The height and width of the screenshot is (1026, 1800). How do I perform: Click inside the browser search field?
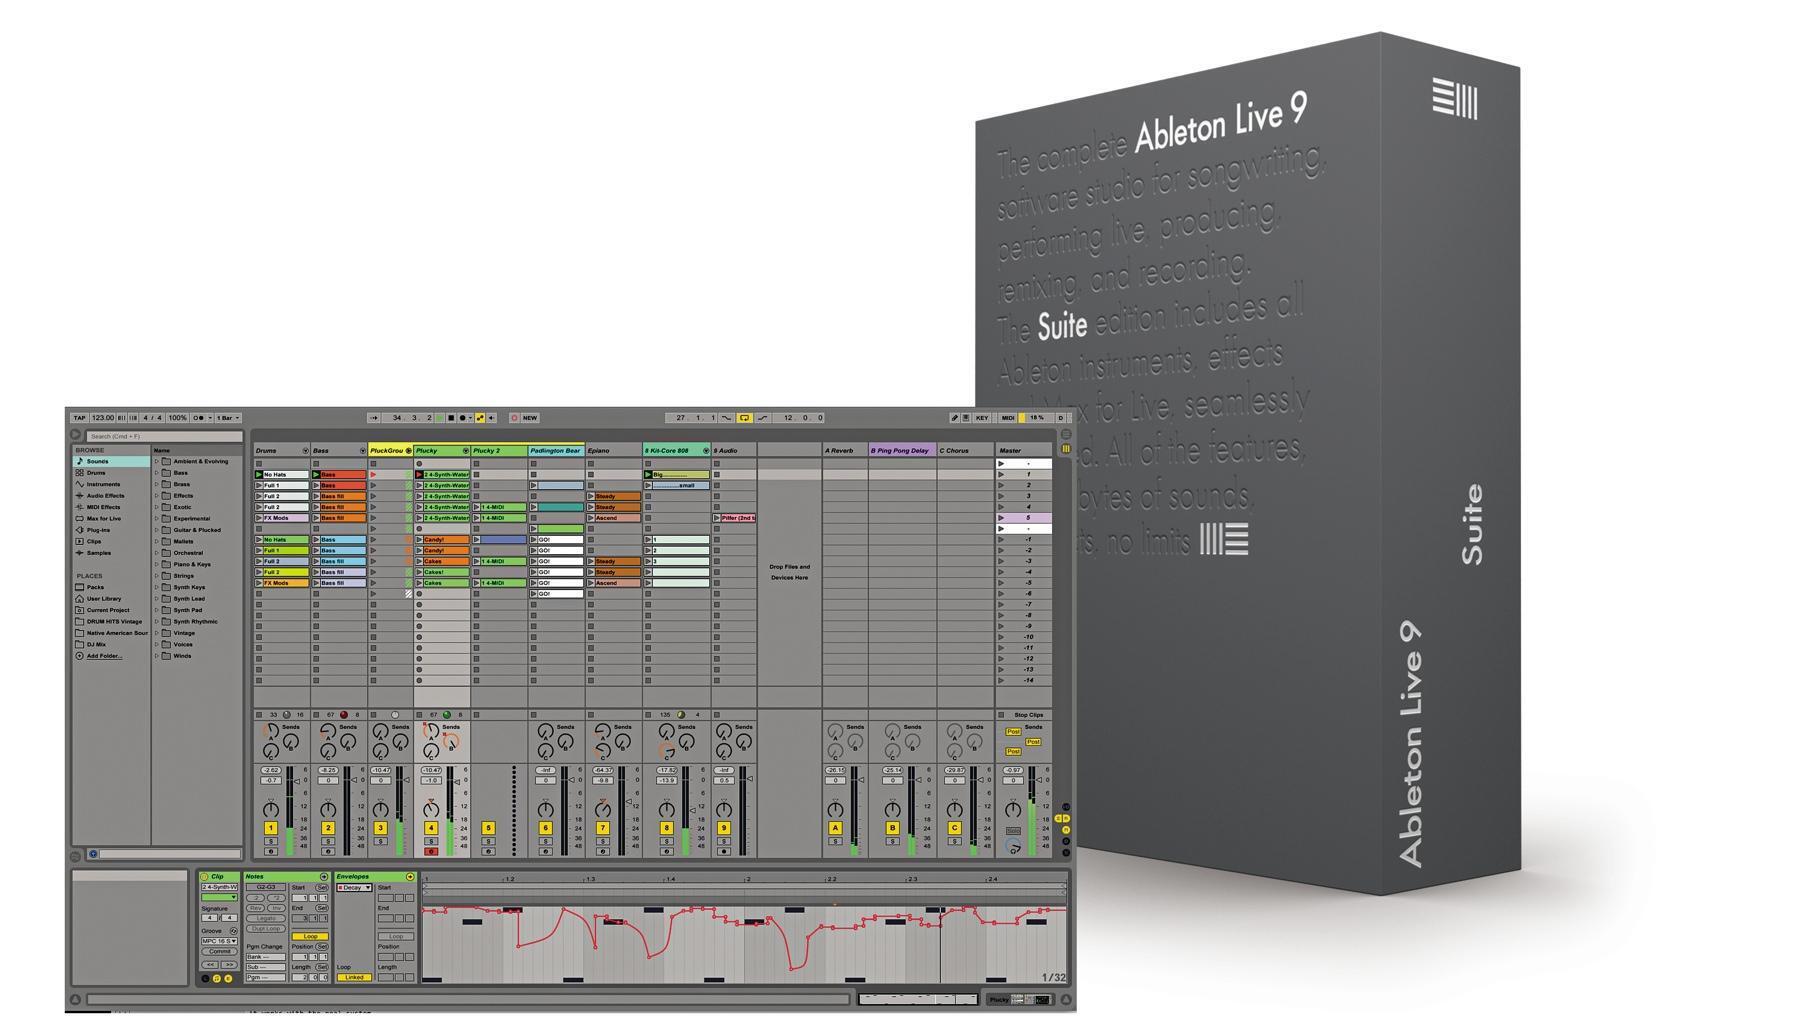160,436
